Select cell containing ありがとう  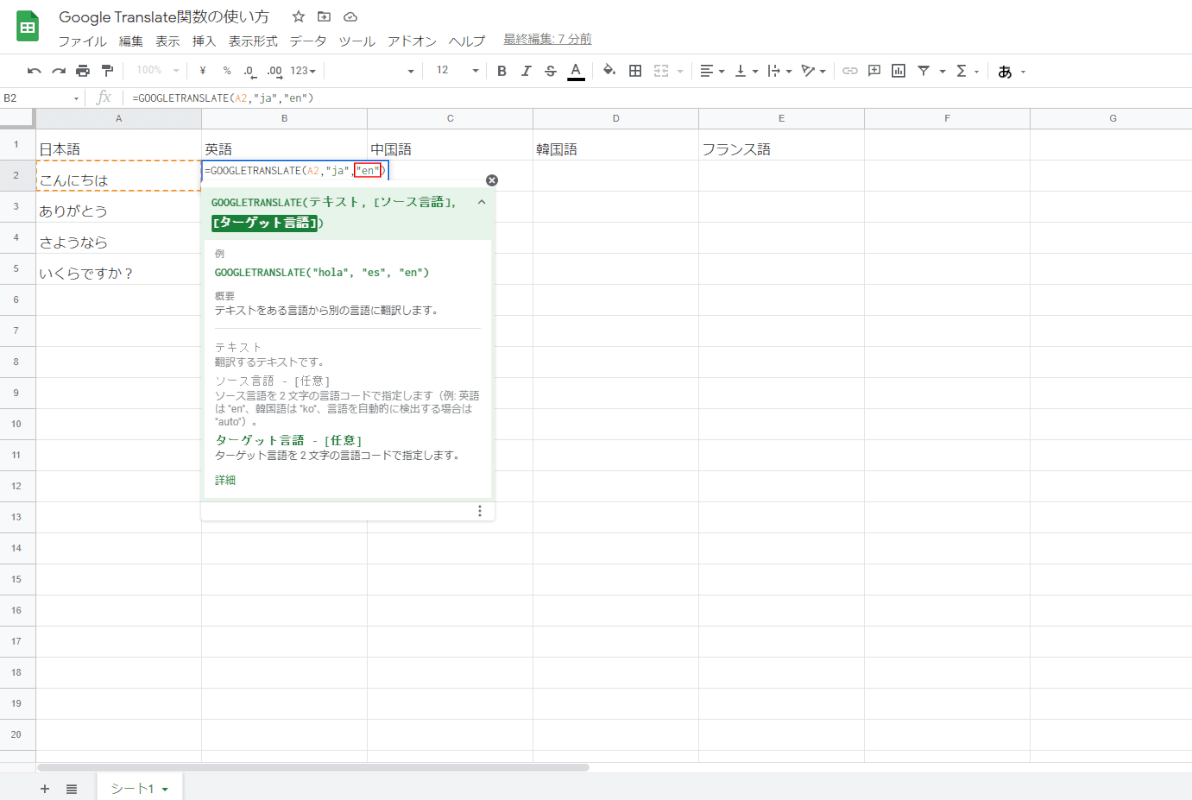[119, 208]
